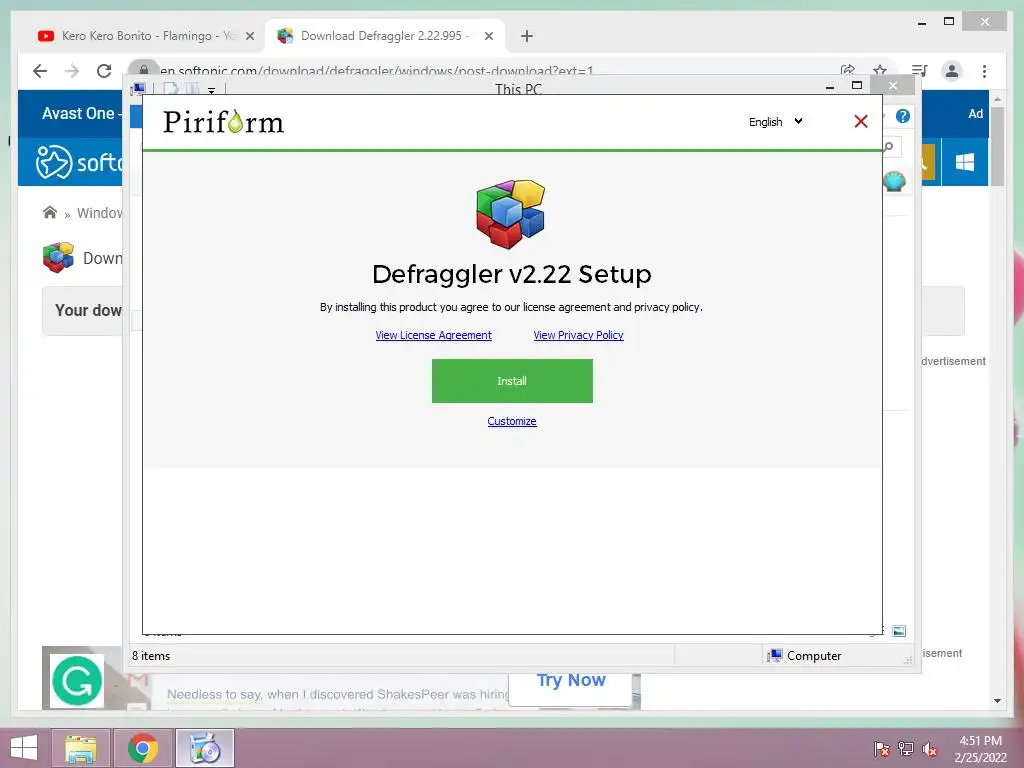This screenshot has width=1024, height=768.
Task: Click the Piriform logo
Action: pos(223,122)
